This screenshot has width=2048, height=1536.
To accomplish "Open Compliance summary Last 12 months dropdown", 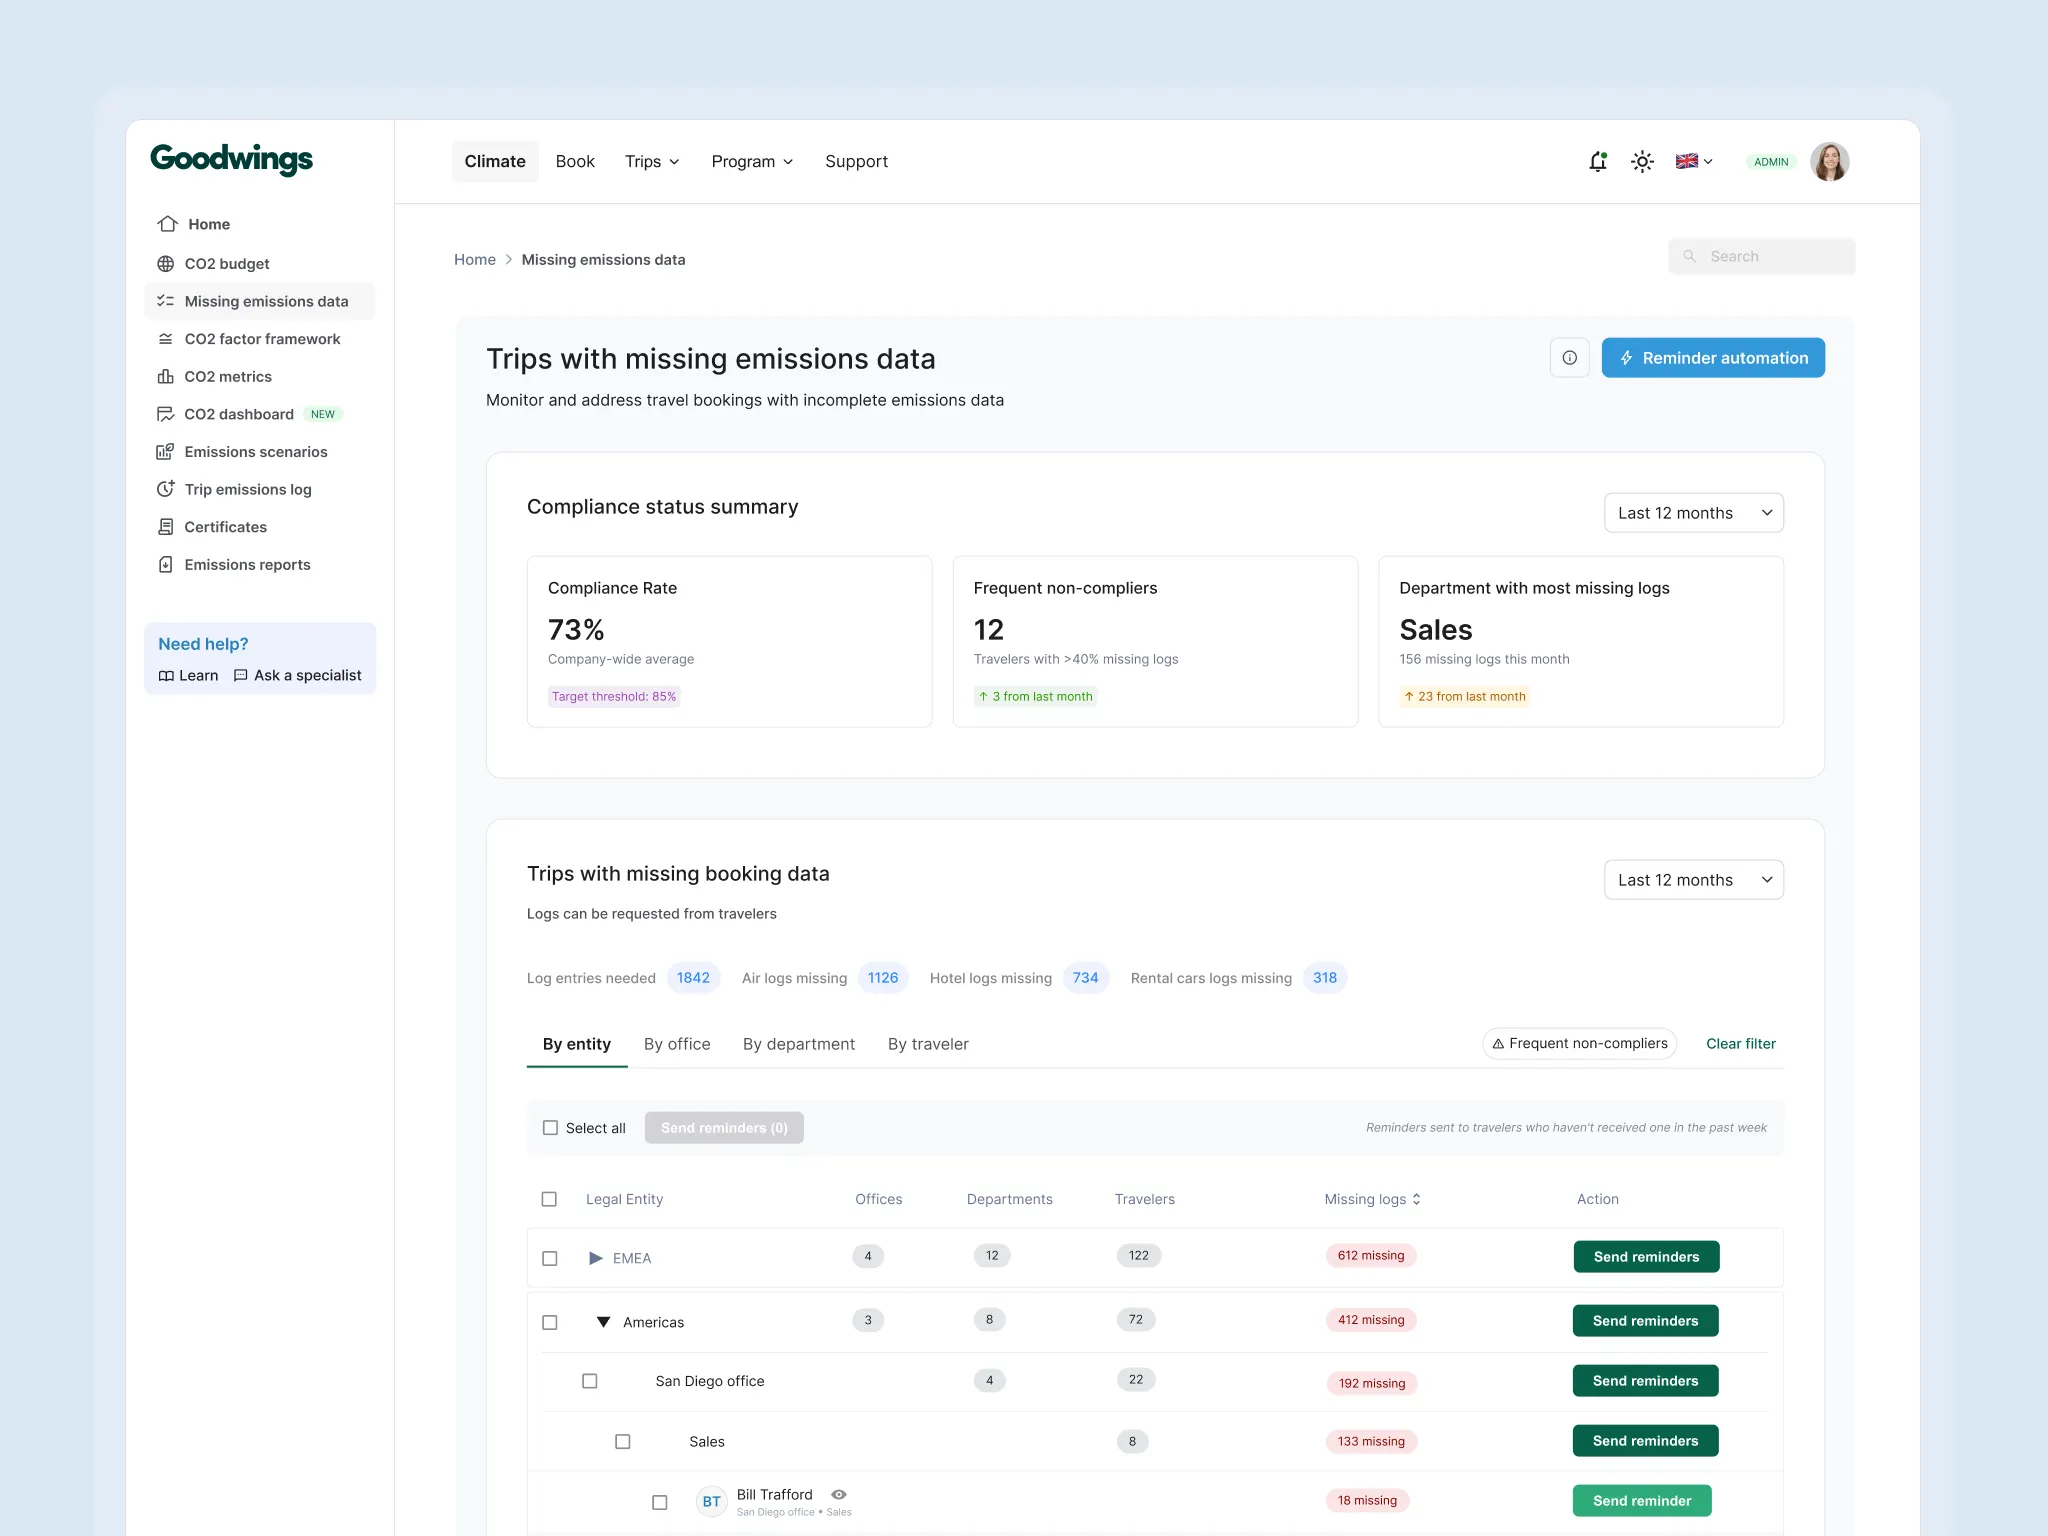I will 1693,513.
